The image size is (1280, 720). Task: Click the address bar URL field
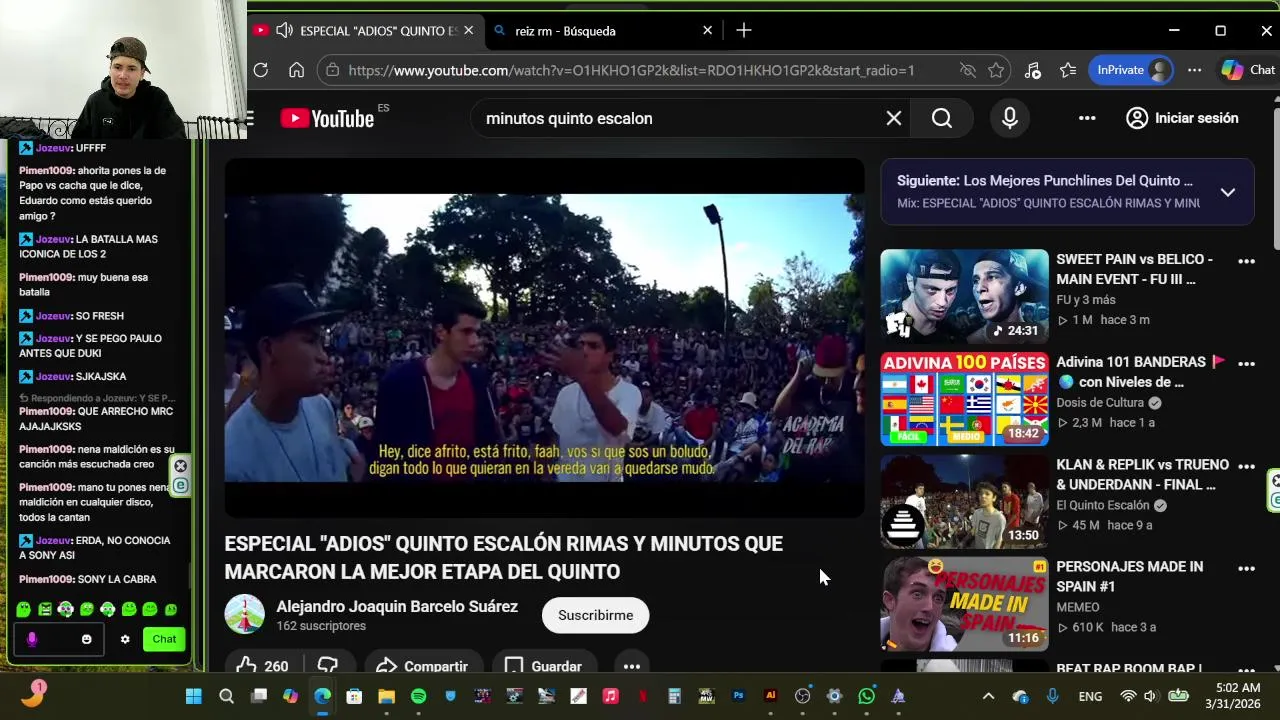point(630,70)
